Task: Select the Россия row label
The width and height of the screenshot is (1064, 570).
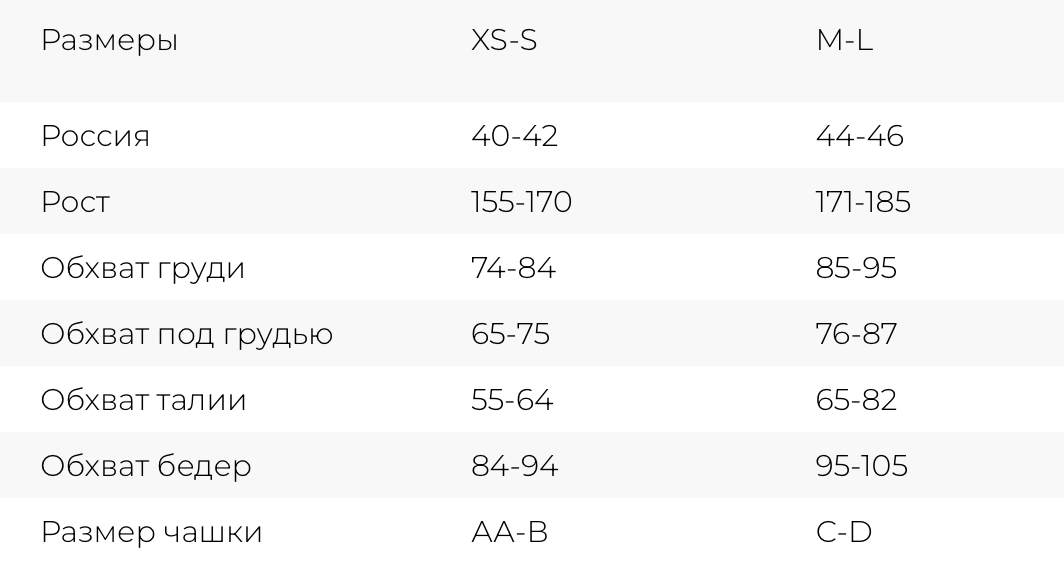Action: coord(95,136)
